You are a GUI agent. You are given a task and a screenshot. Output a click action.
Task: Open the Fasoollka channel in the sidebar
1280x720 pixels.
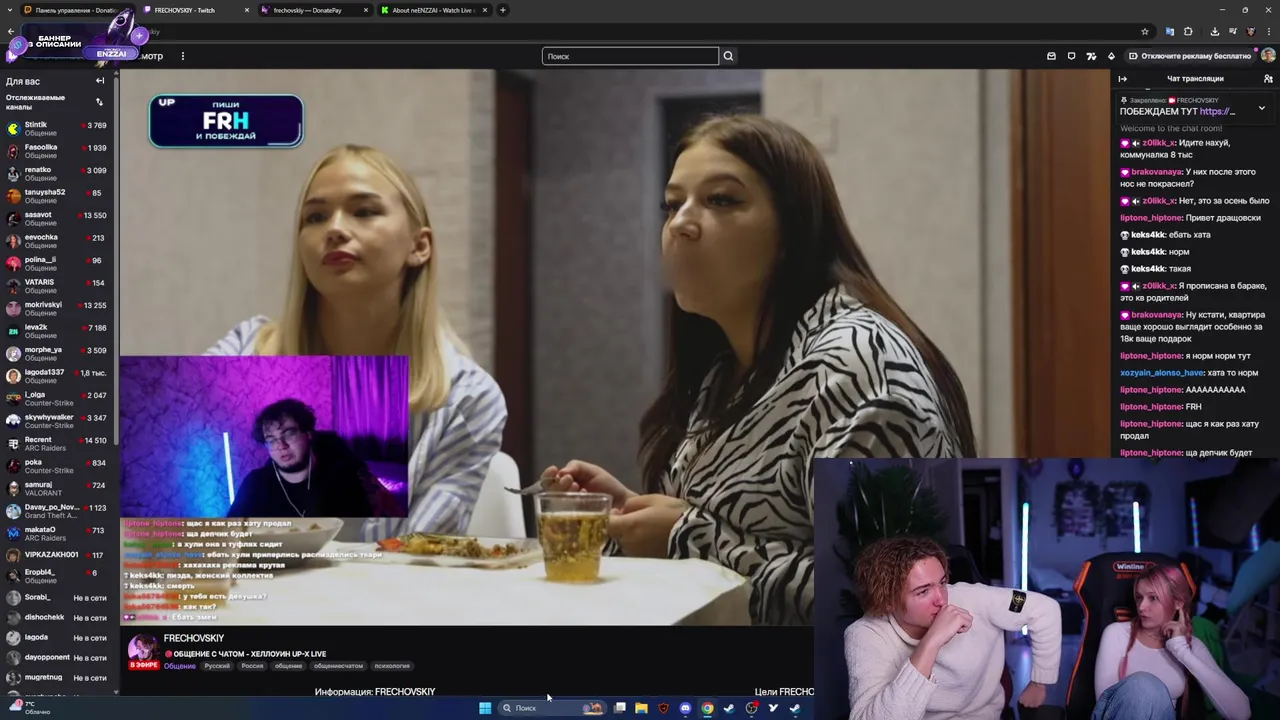(58, 151)
